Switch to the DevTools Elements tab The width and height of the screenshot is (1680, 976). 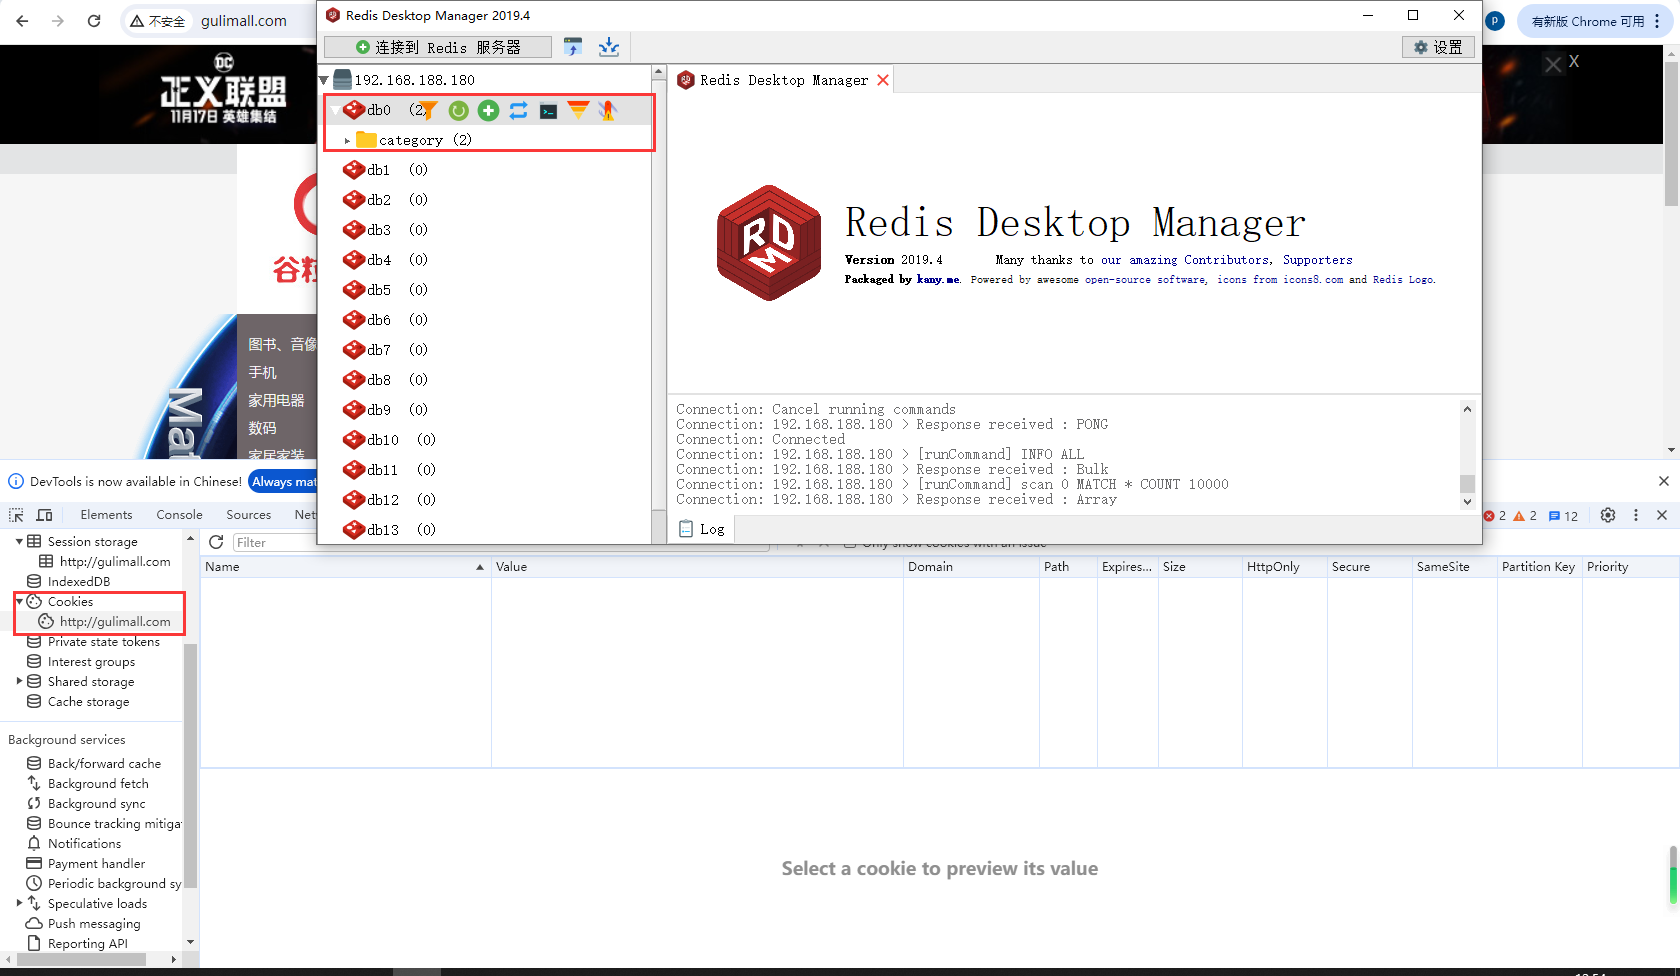pyautogui.click(x=106, y=515)
